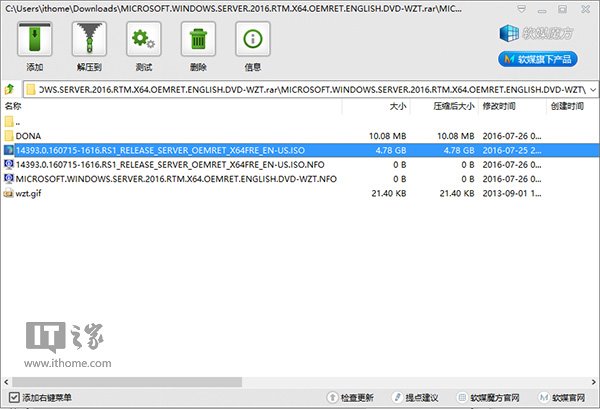Select the DONA folder
The width and height of the screenshot is (600, 409).
click(28, 134)
